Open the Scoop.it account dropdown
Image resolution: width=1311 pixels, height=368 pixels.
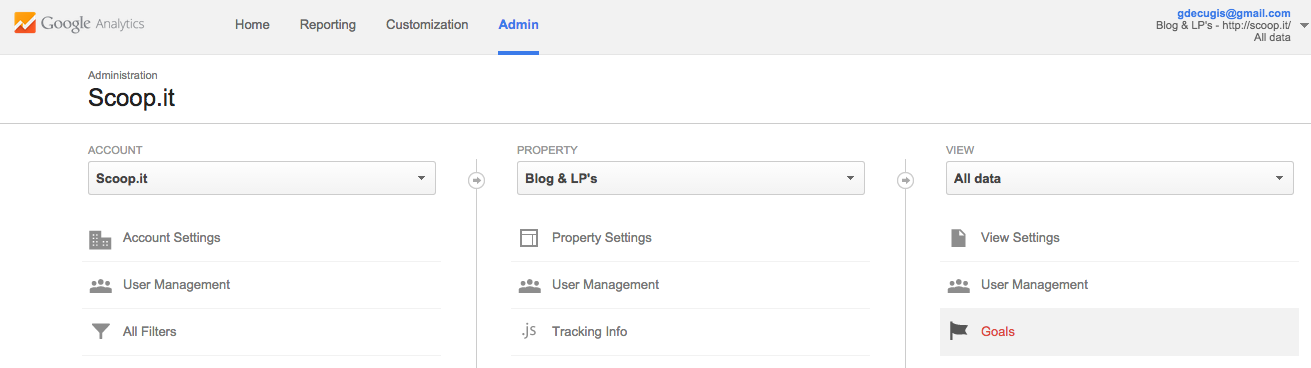262,178
